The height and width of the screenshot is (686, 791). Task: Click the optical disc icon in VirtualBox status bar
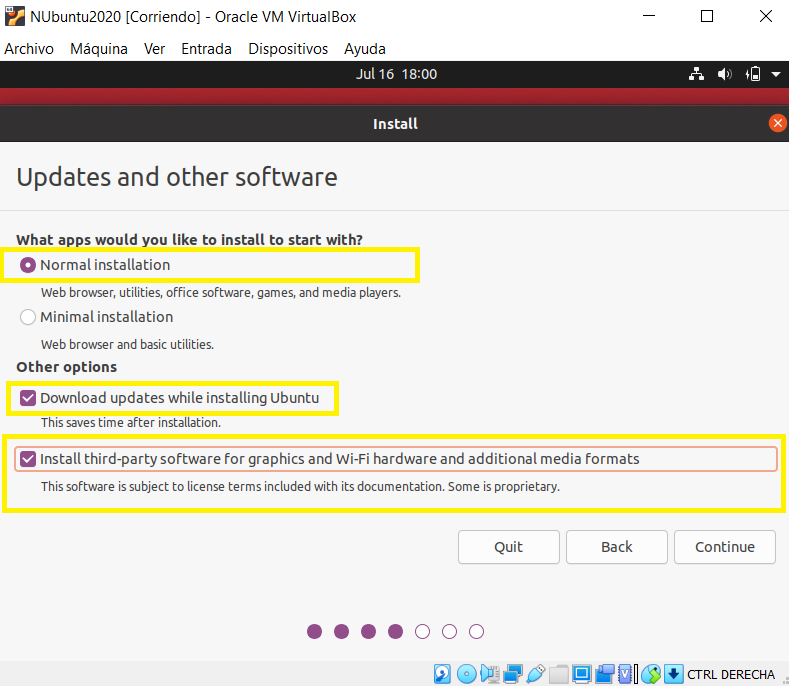coord(467,674)
